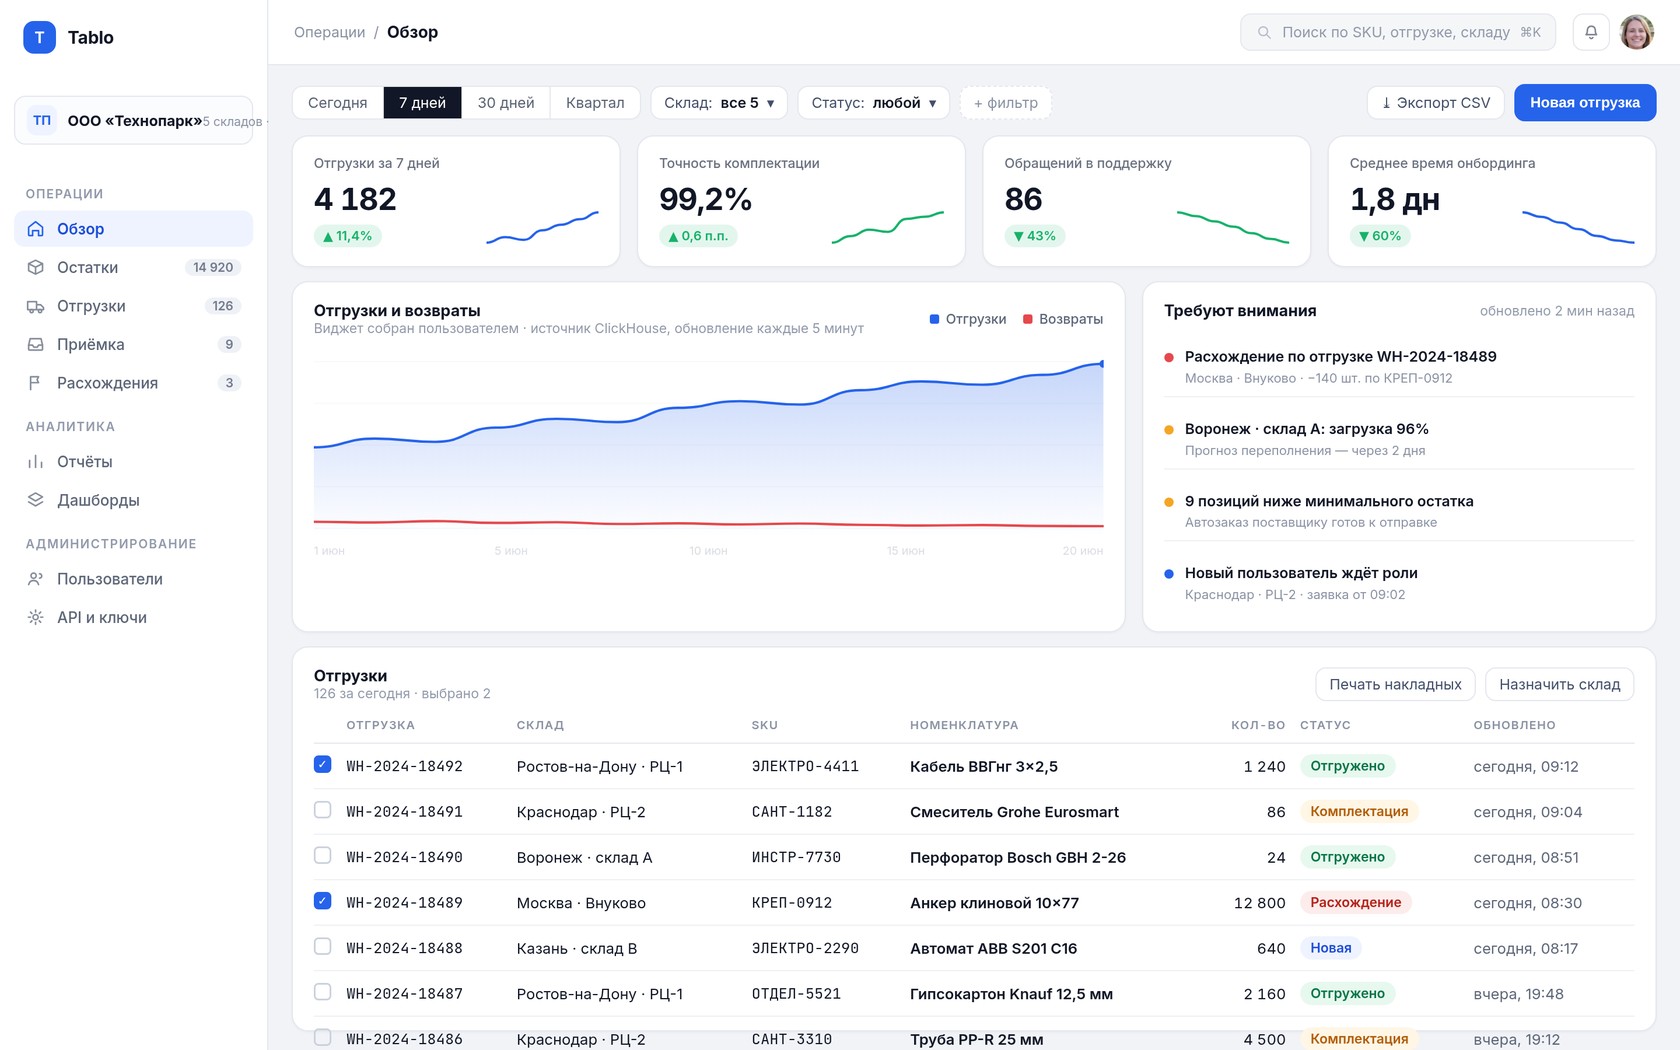
Task: Sort by the КОЛ-ВО column header
Action: click(1258, 725)
